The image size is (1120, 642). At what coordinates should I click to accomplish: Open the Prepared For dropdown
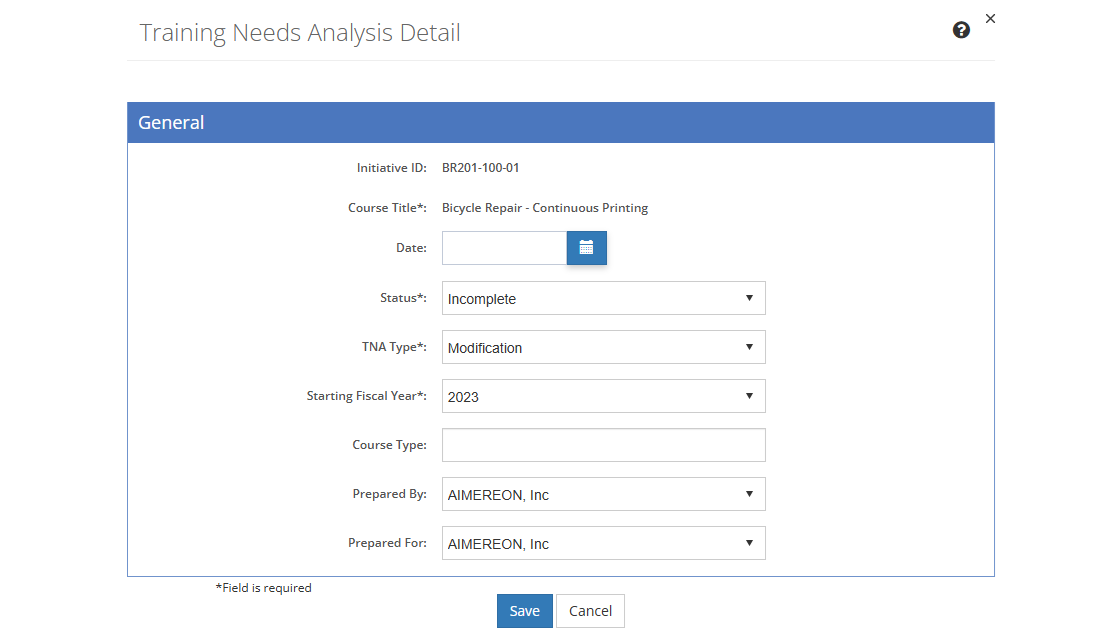[x=604, y=543]
